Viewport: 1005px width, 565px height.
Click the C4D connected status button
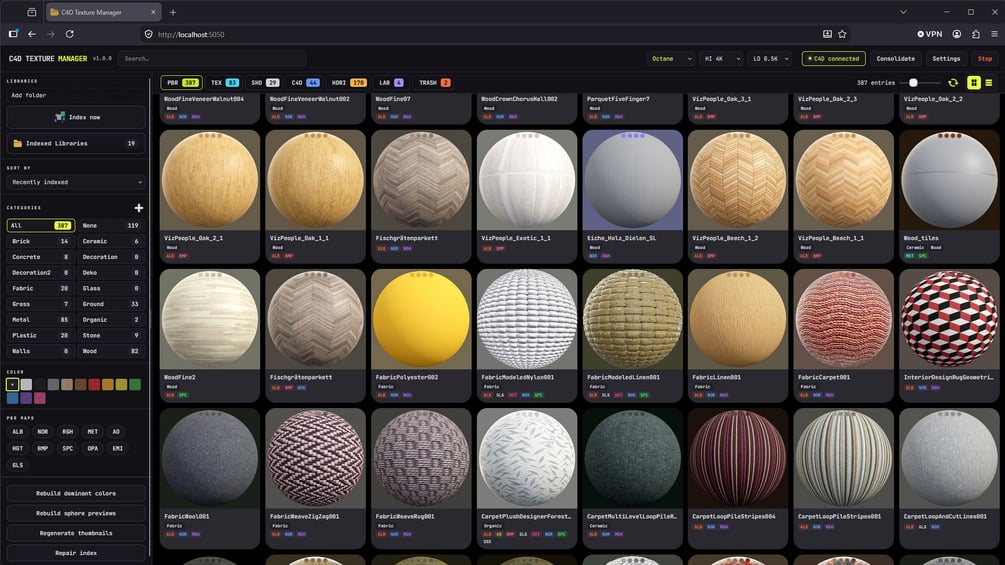833,58
